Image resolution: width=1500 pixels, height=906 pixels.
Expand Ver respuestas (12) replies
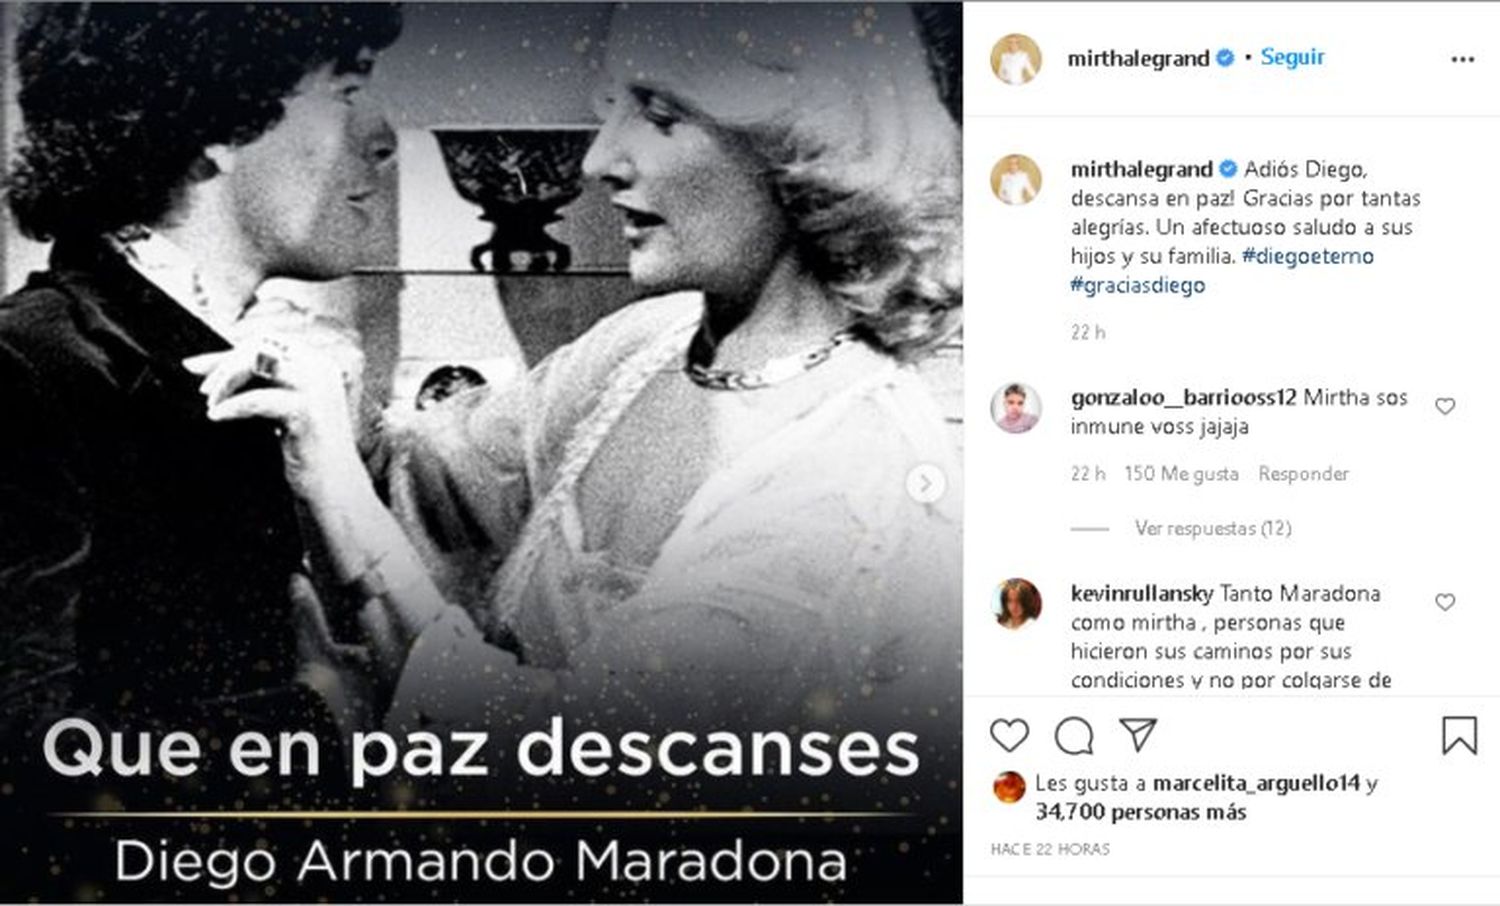pyautogui.click(x=1212, y=528)
